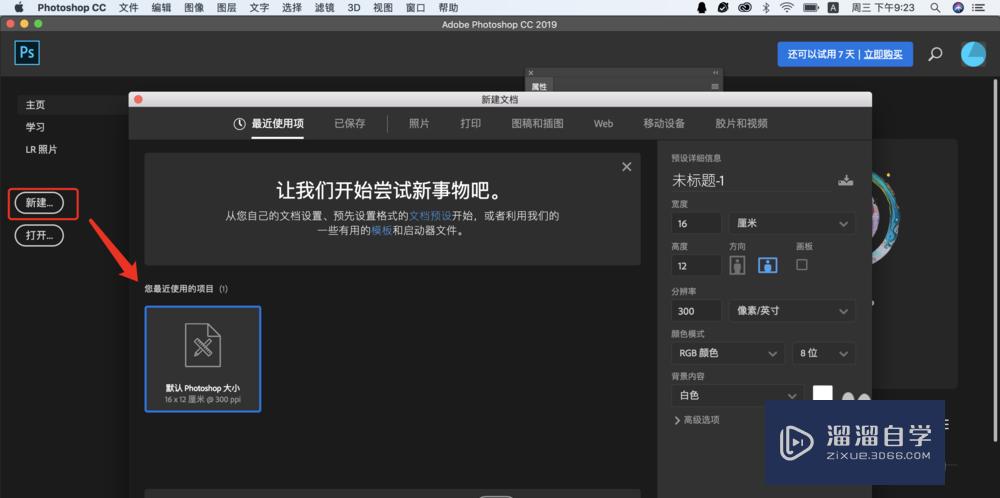Screen dimensions: 1000x498
Task: Enable the 画板 artboard checkbox
Action: click(802, 264)
